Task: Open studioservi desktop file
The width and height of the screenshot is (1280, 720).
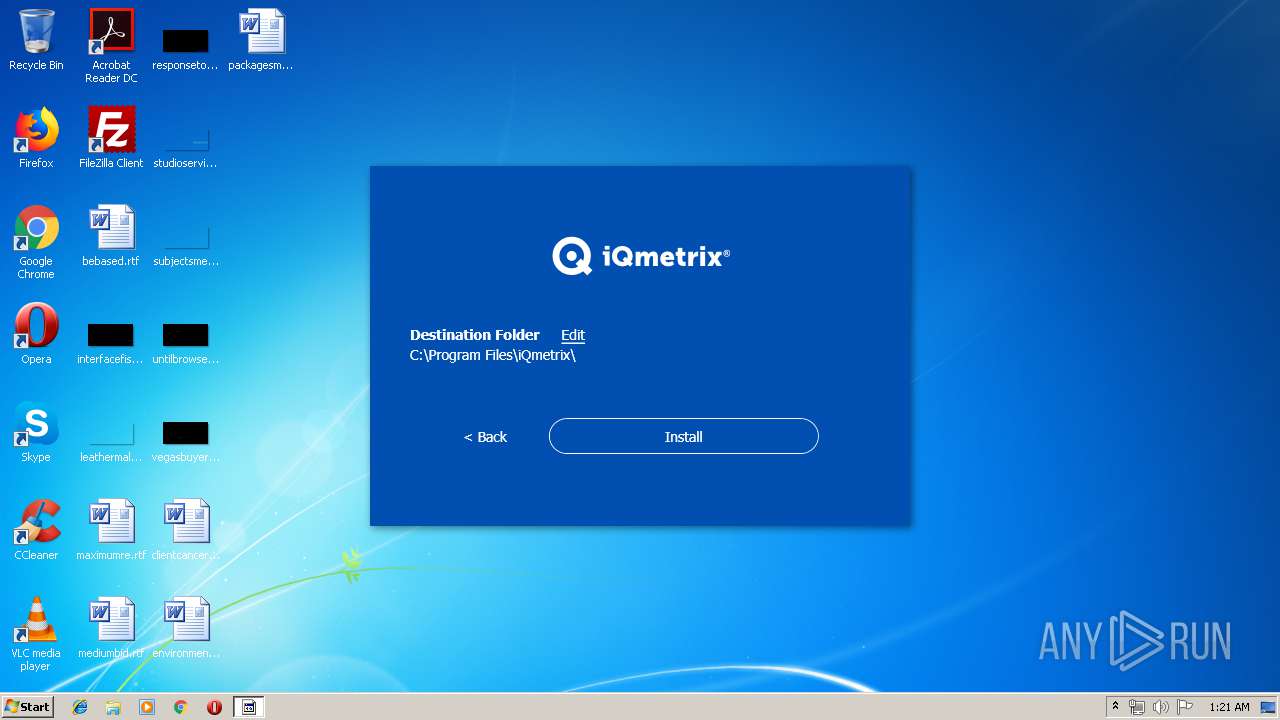Action: point(185,148)
